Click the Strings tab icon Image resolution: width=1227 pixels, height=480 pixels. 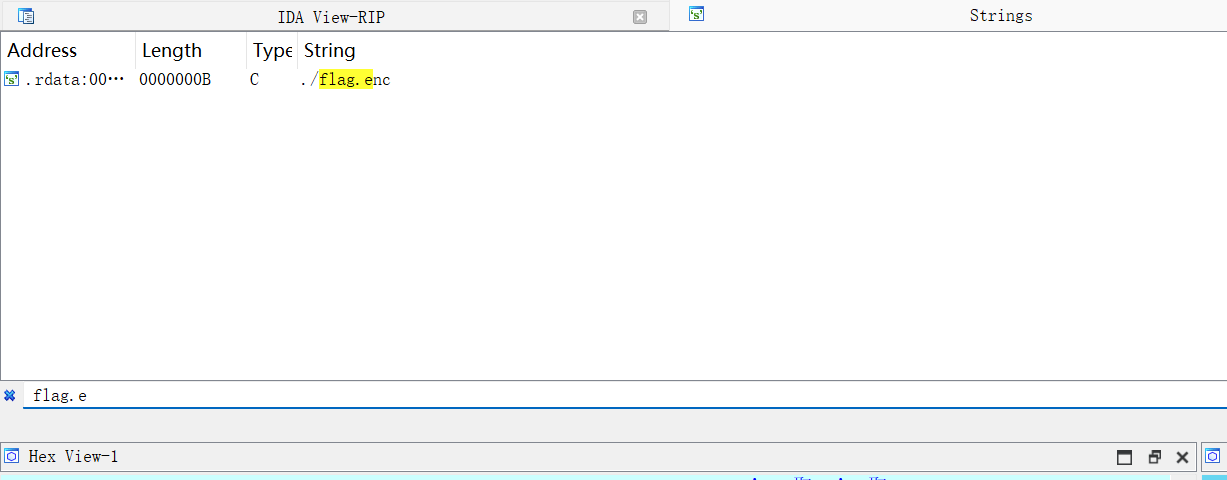click(x=697, y=14)
